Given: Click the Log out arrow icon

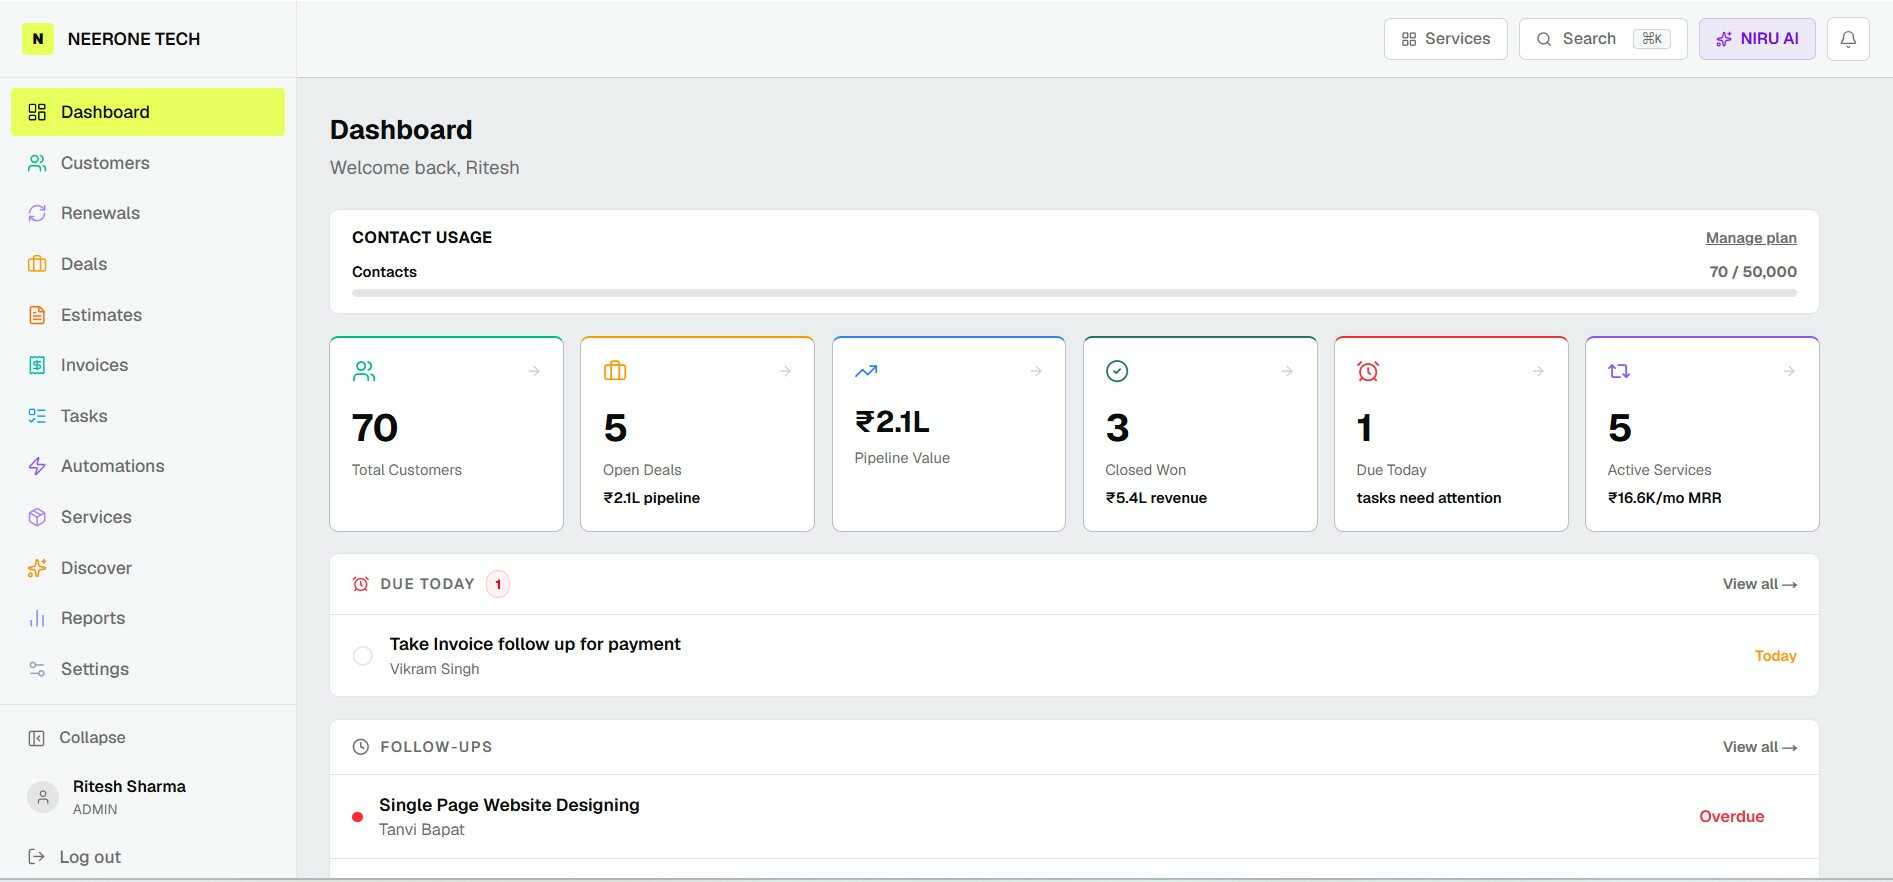Looking at the screenshot, I should pyautogui.click(x=36, y=857).
